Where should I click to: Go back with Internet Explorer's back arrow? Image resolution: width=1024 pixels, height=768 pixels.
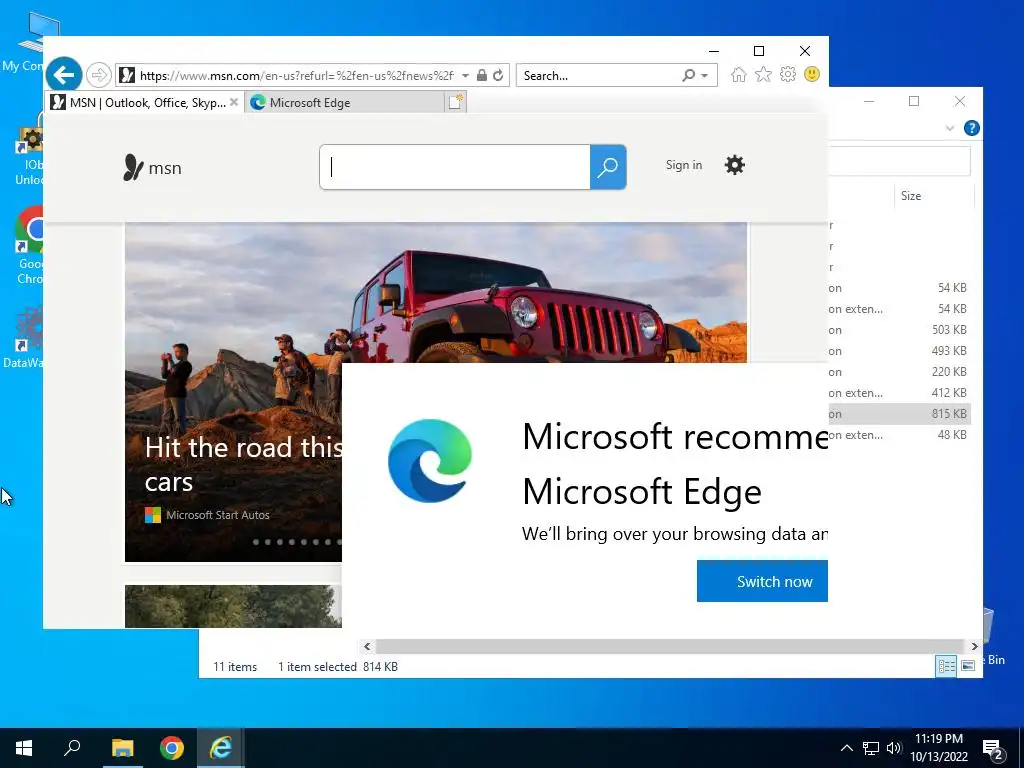64,75
